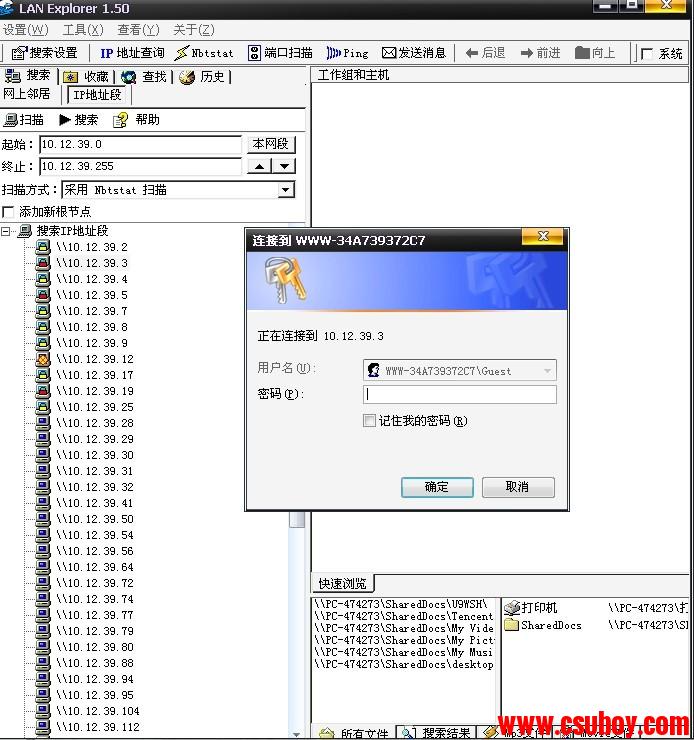Click the host icon for 10.12.39.12
694x740 pixels.
(43, 359)
